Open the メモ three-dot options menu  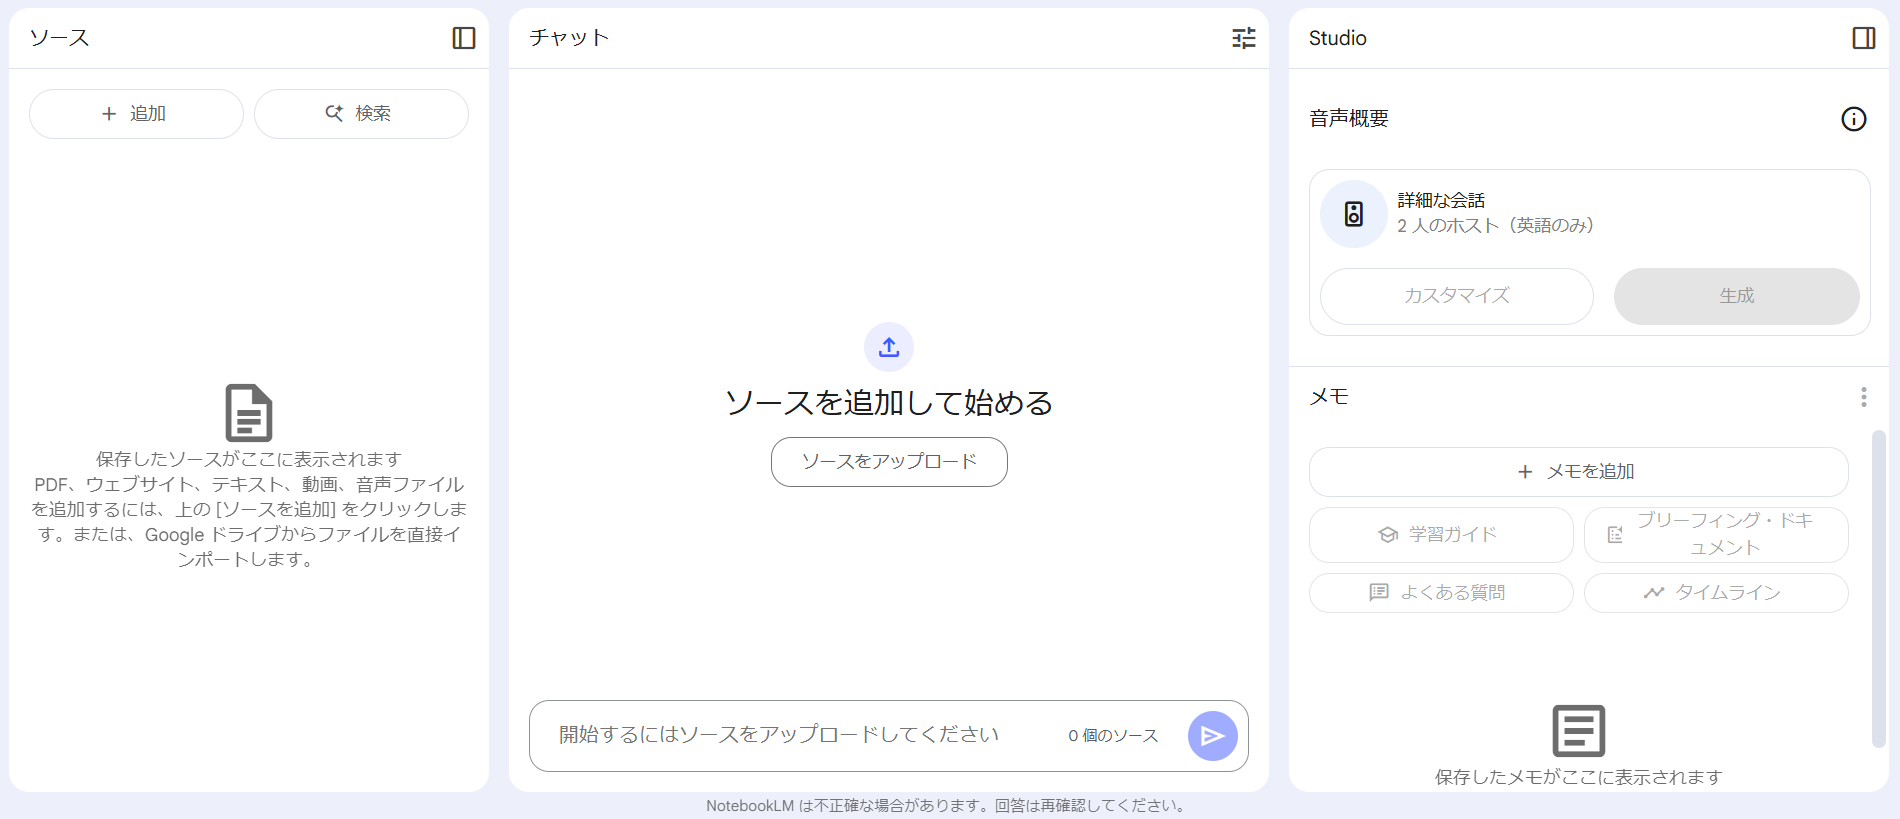tap(1863, 397)
